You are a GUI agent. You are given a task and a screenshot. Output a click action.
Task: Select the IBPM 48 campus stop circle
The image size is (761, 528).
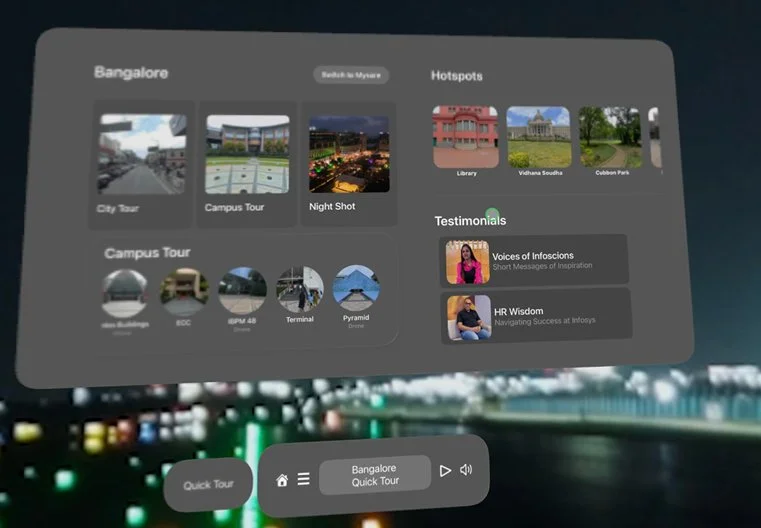242,291
